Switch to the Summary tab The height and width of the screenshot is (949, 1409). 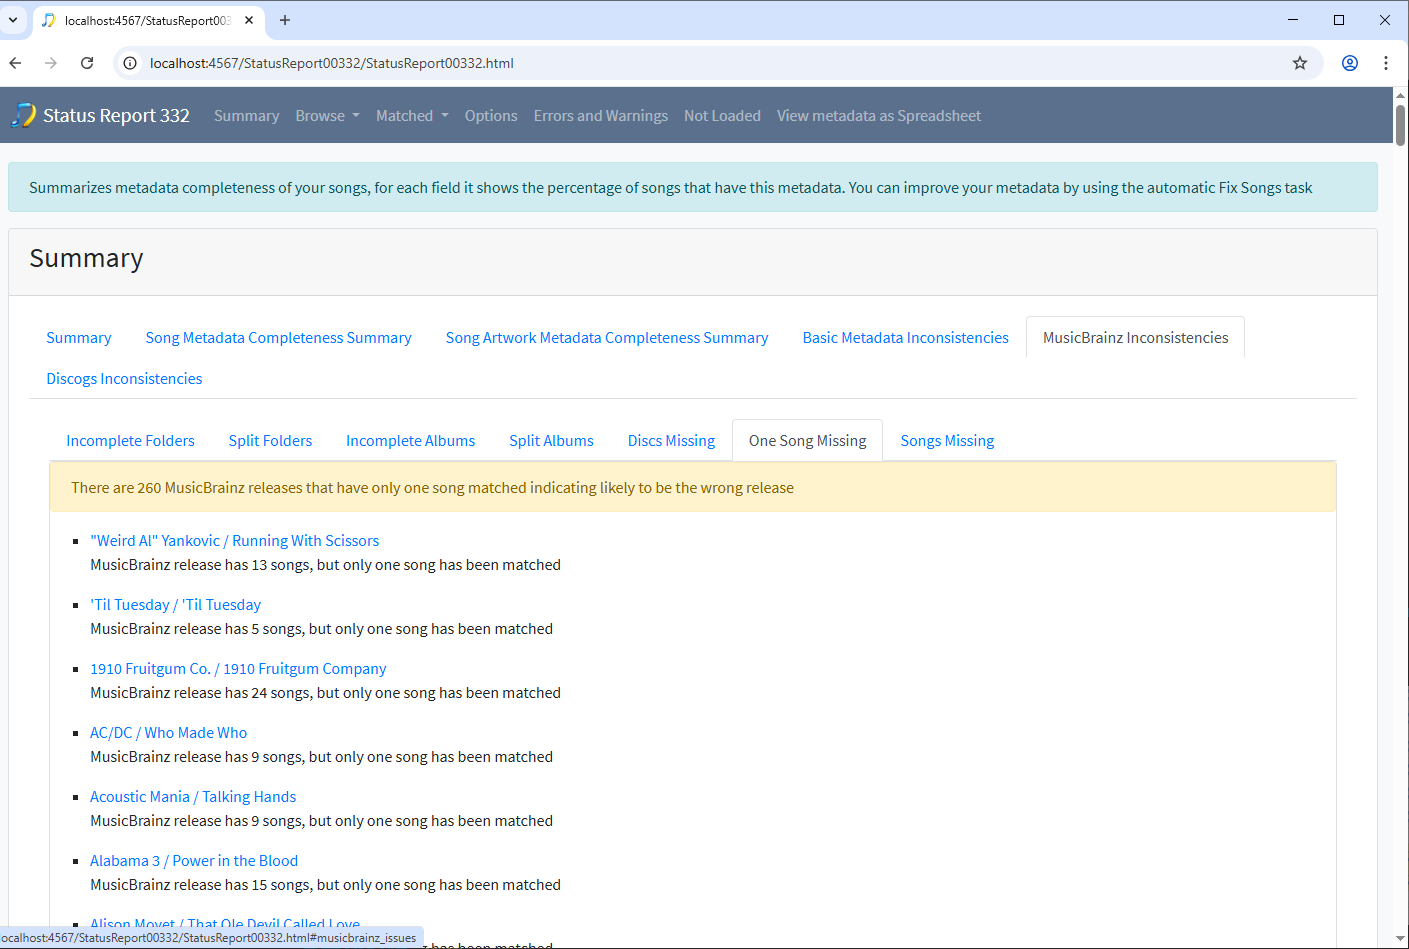tap(79, 338)
